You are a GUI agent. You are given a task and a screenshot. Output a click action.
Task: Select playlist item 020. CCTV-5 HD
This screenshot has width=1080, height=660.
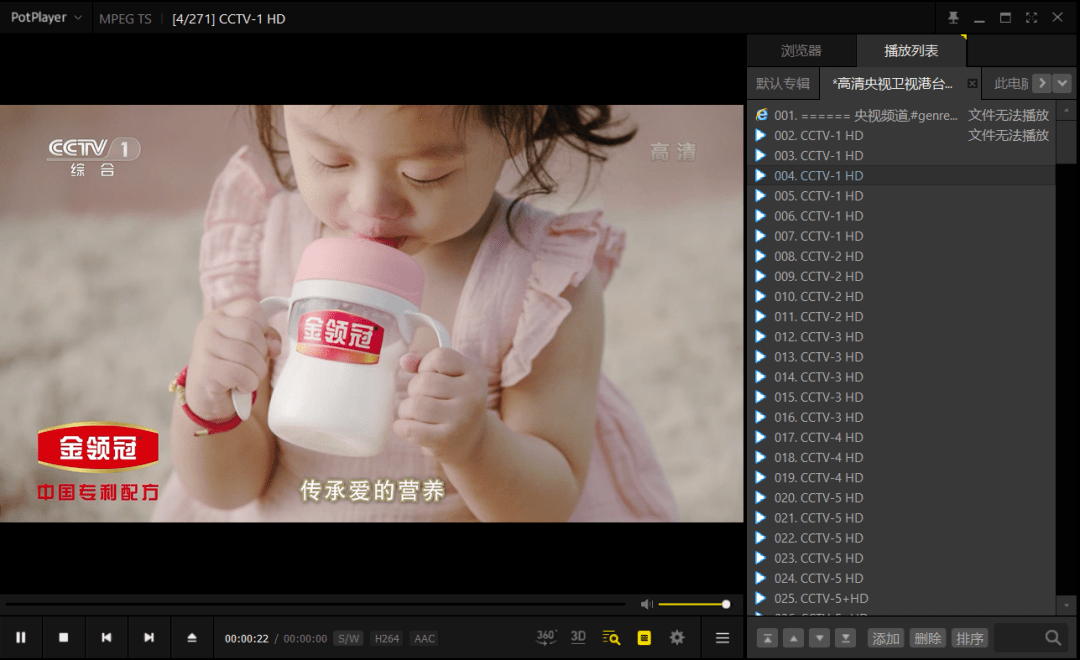point(901,497)
